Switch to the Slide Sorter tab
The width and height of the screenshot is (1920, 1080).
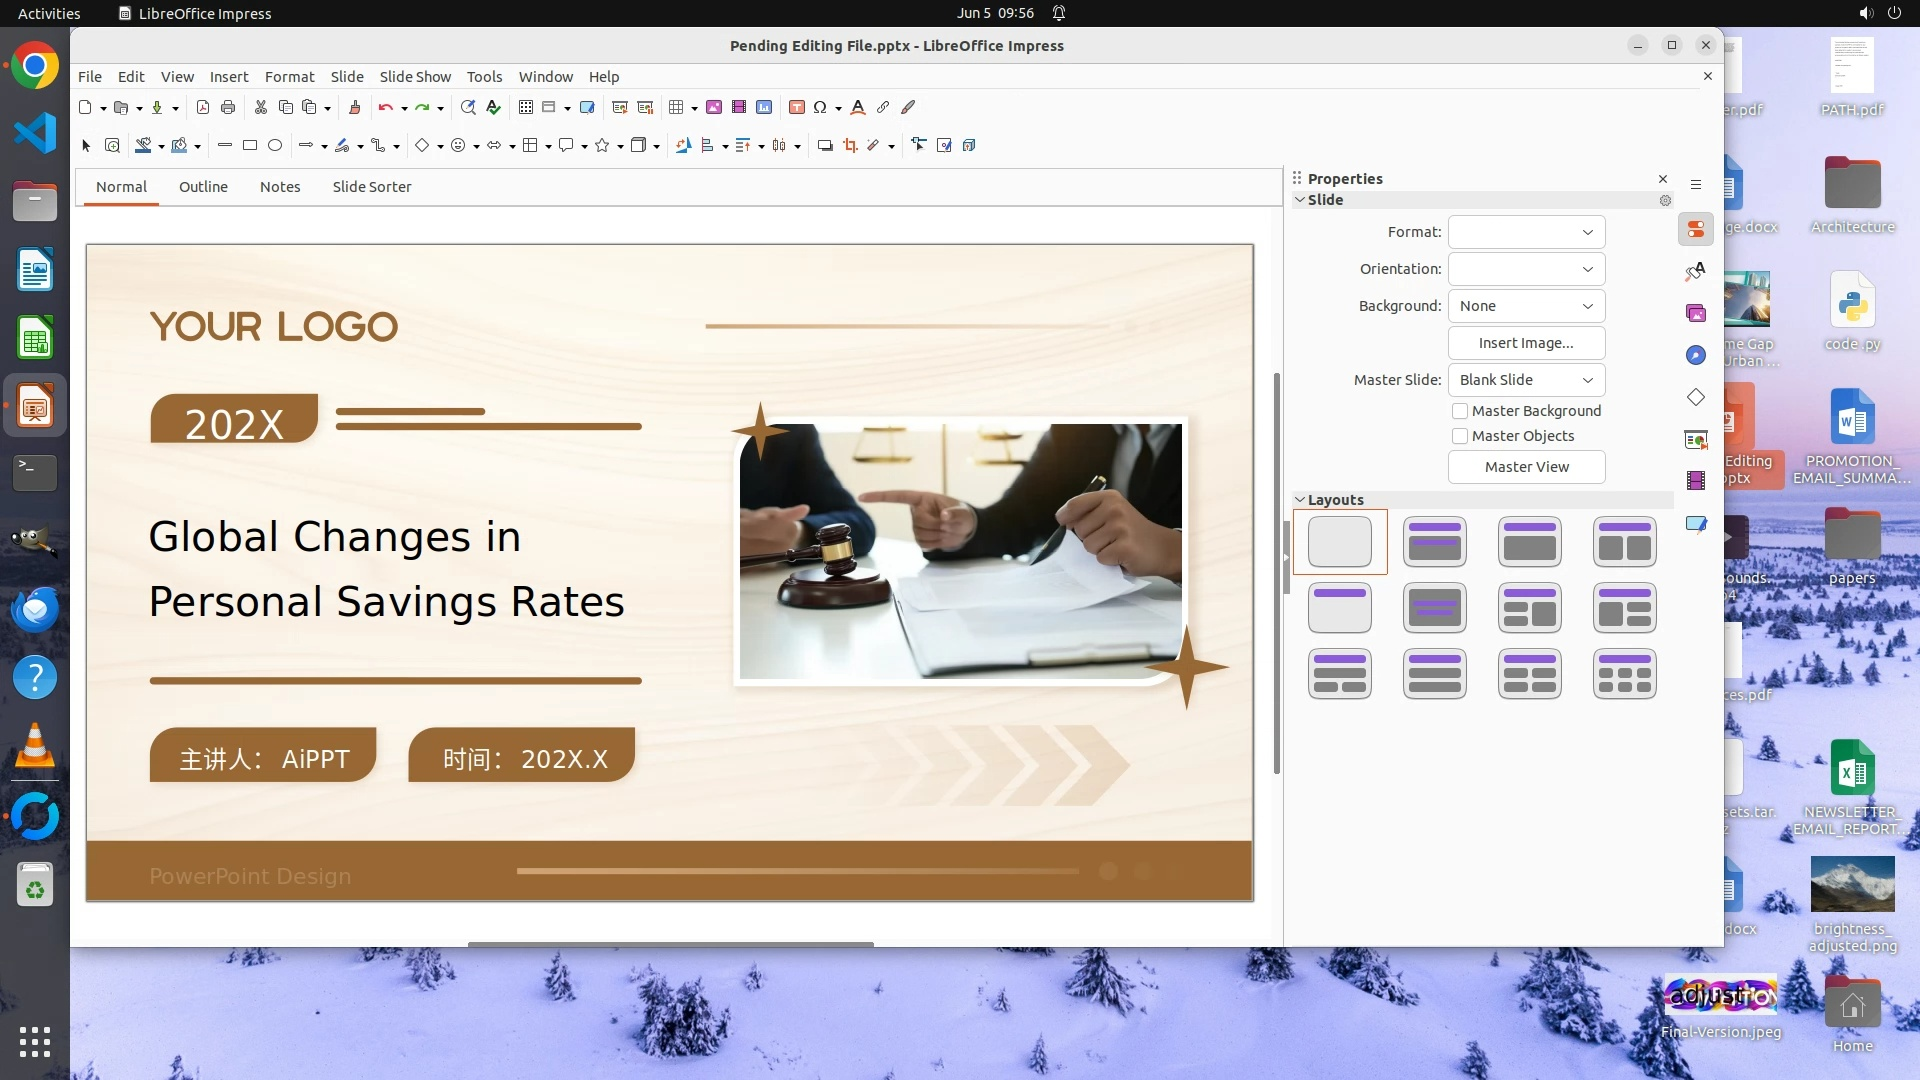coord(371,187)
